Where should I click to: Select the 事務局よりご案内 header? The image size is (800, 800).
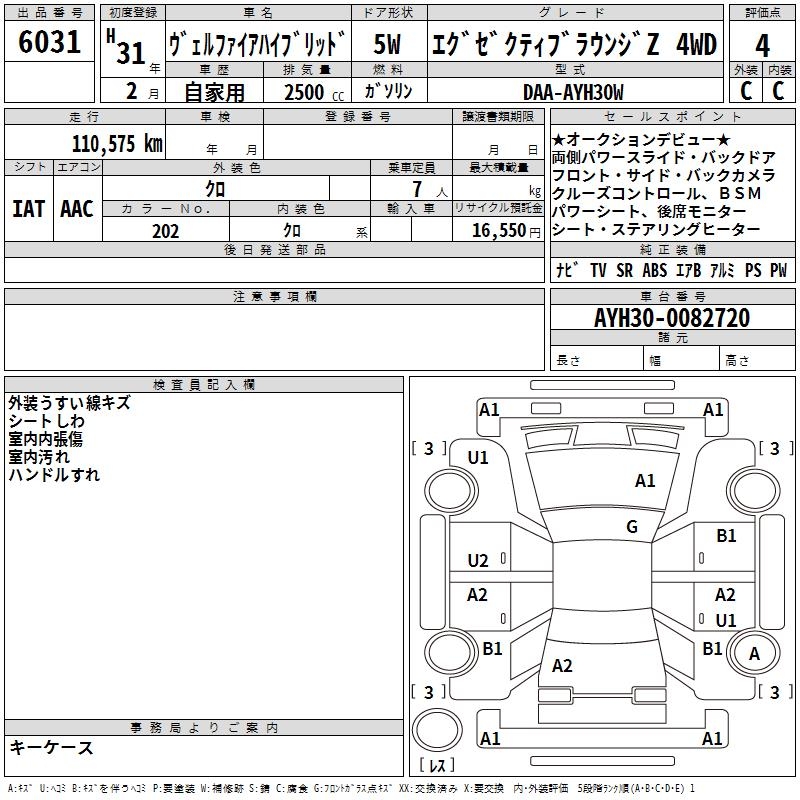[x=204, y=728]
